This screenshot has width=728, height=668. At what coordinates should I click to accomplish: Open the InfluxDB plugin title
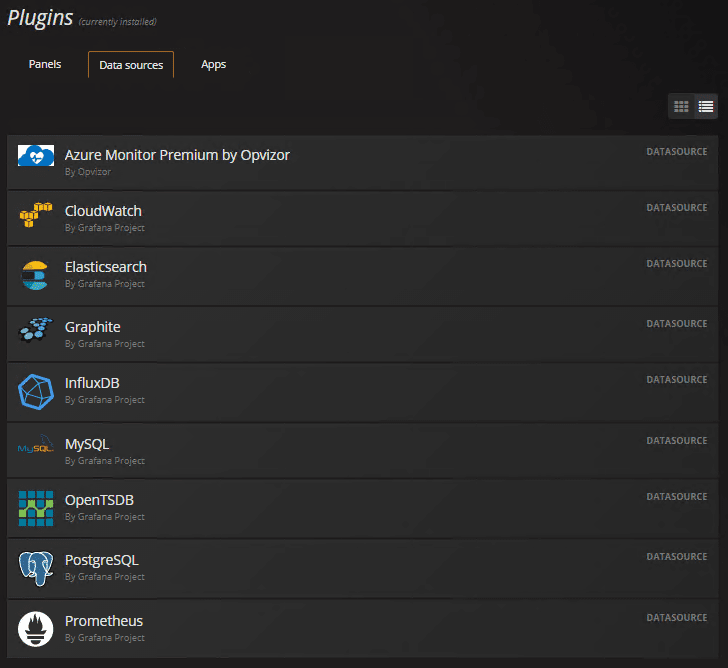[x=92, y=383]
